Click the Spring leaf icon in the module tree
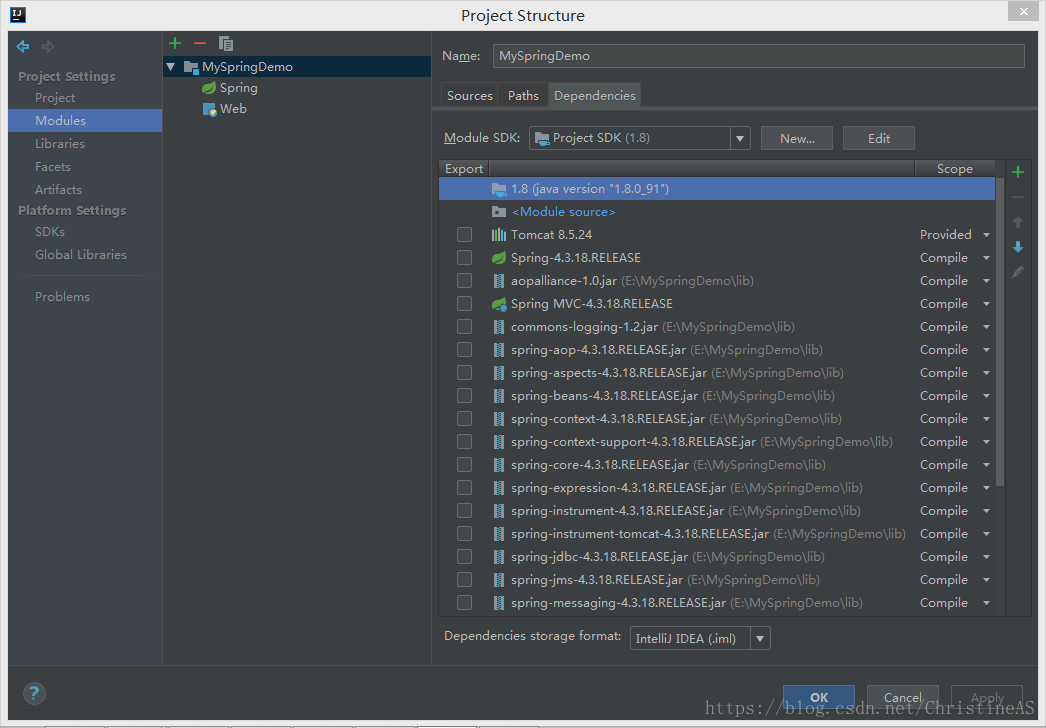 (x=209, y=87)
